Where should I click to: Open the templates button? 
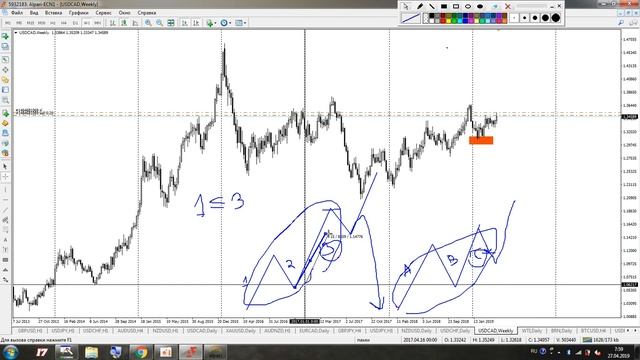click(x=239, y=23)
